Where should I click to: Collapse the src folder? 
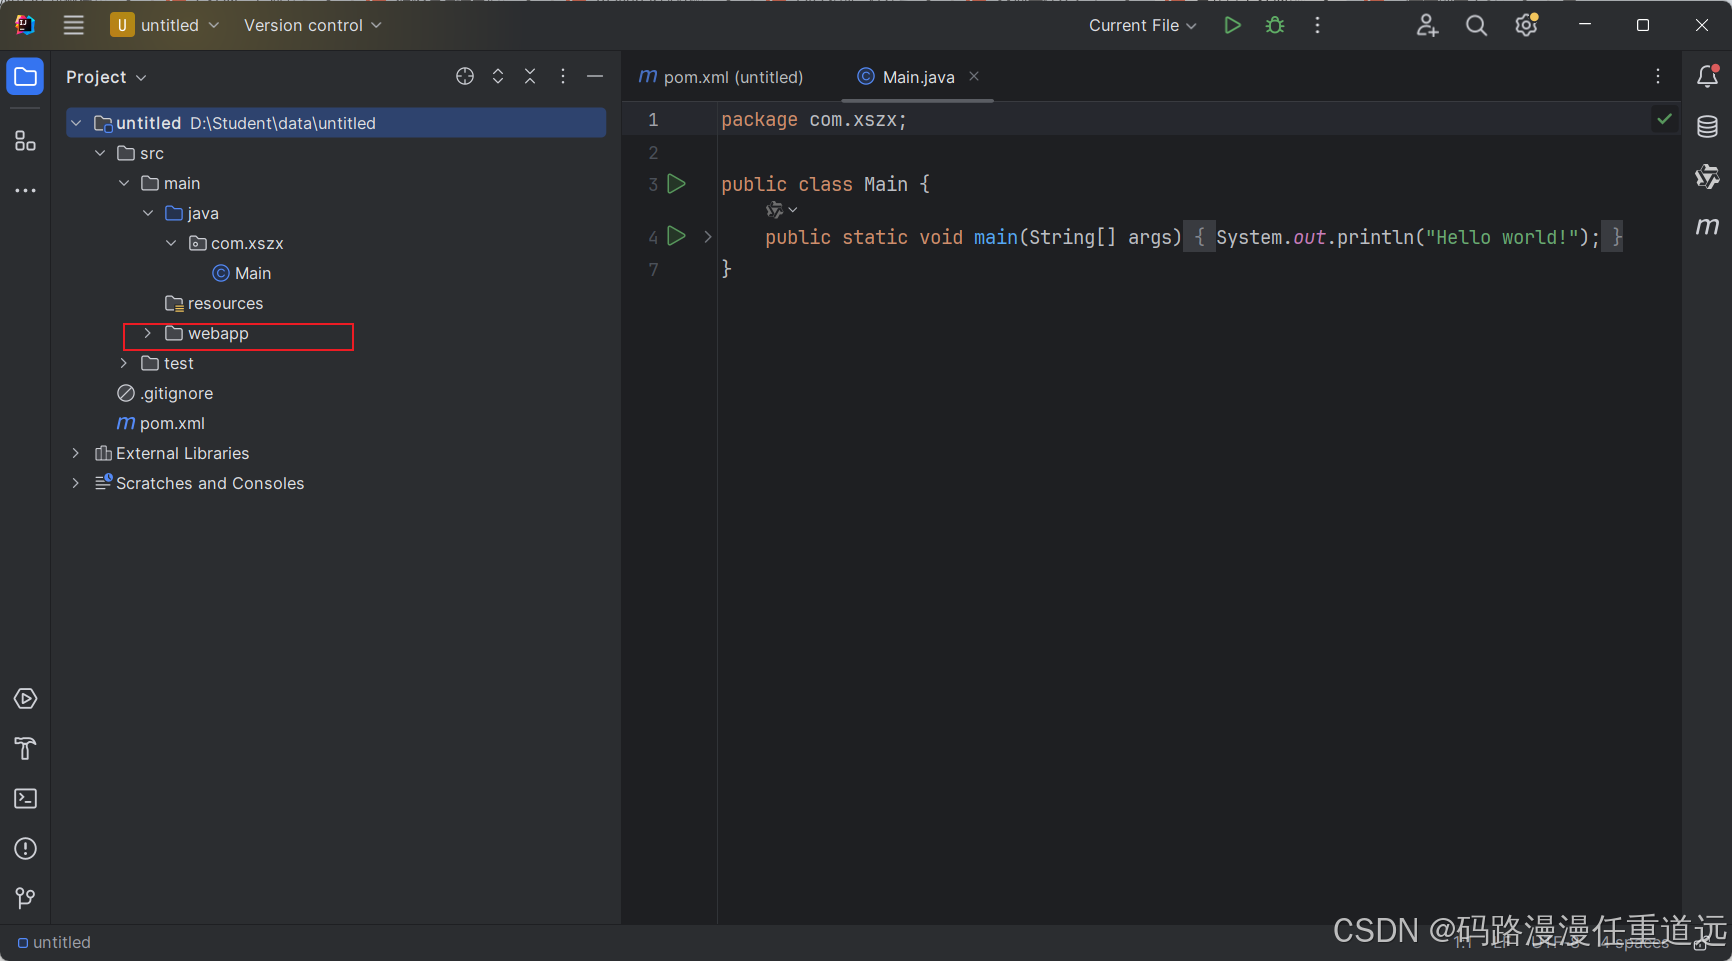pos(100,153)
